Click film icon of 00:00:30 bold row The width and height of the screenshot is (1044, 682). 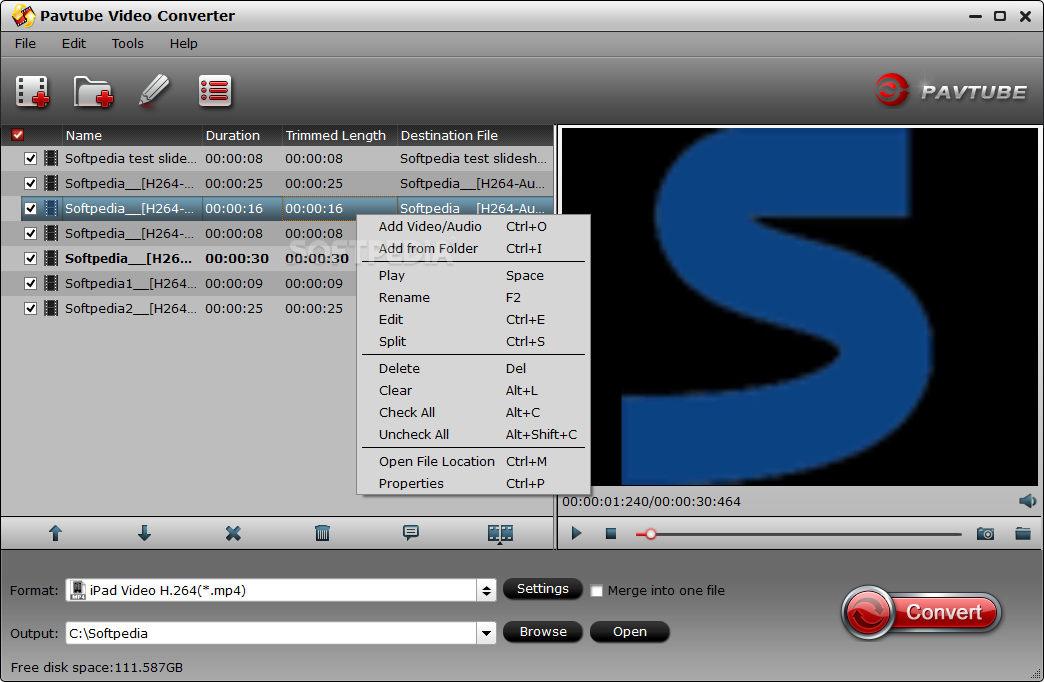(x=51, y=258)
